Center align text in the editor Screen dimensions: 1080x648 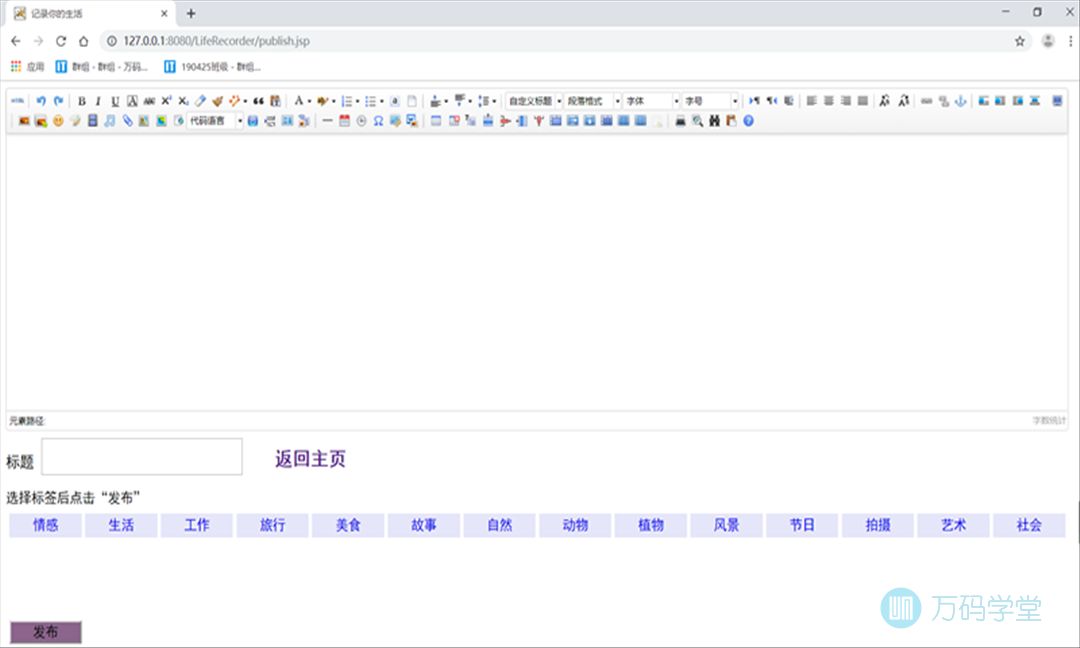[829, 101]
